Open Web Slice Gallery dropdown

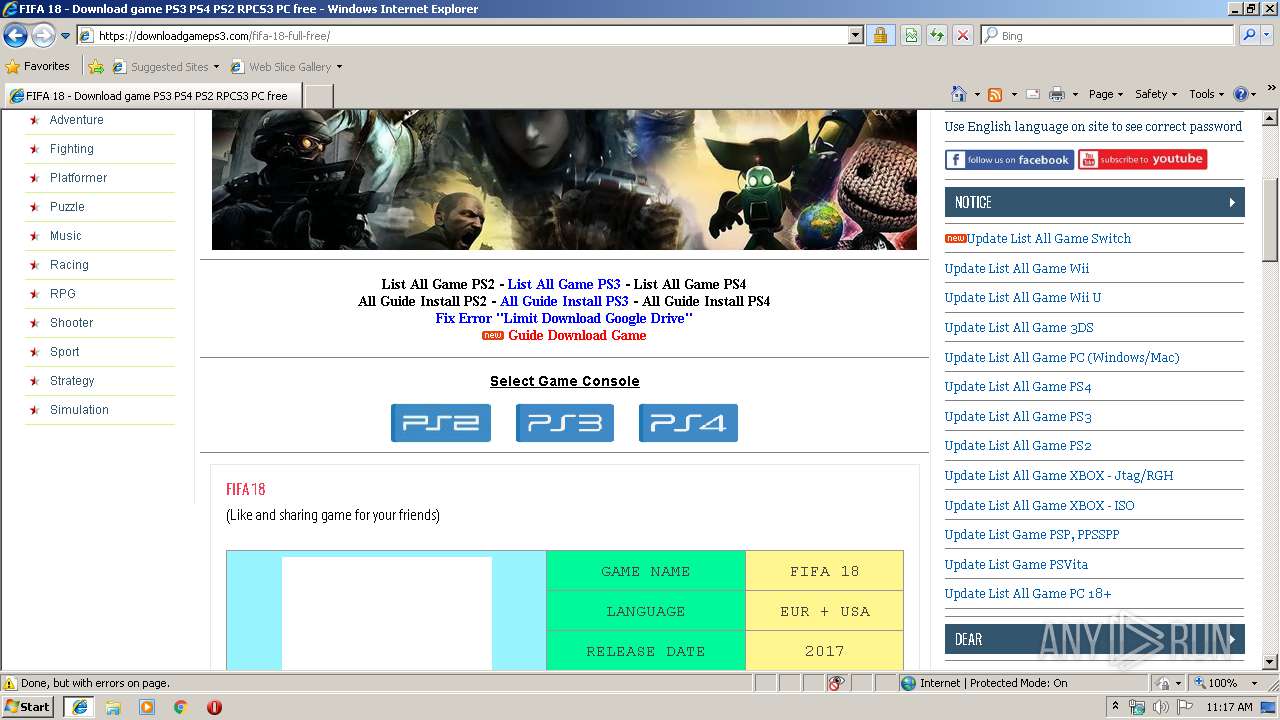pos(286,67)
